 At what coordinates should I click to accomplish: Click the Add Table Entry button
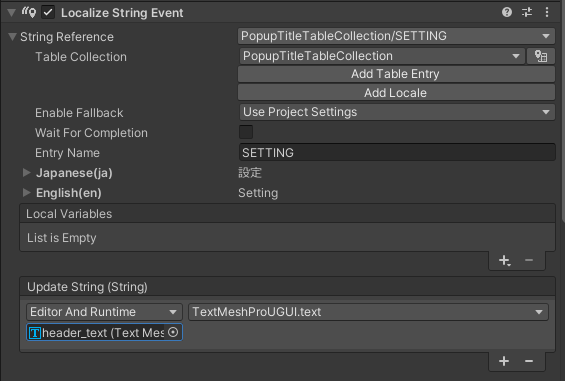[396, 74]
